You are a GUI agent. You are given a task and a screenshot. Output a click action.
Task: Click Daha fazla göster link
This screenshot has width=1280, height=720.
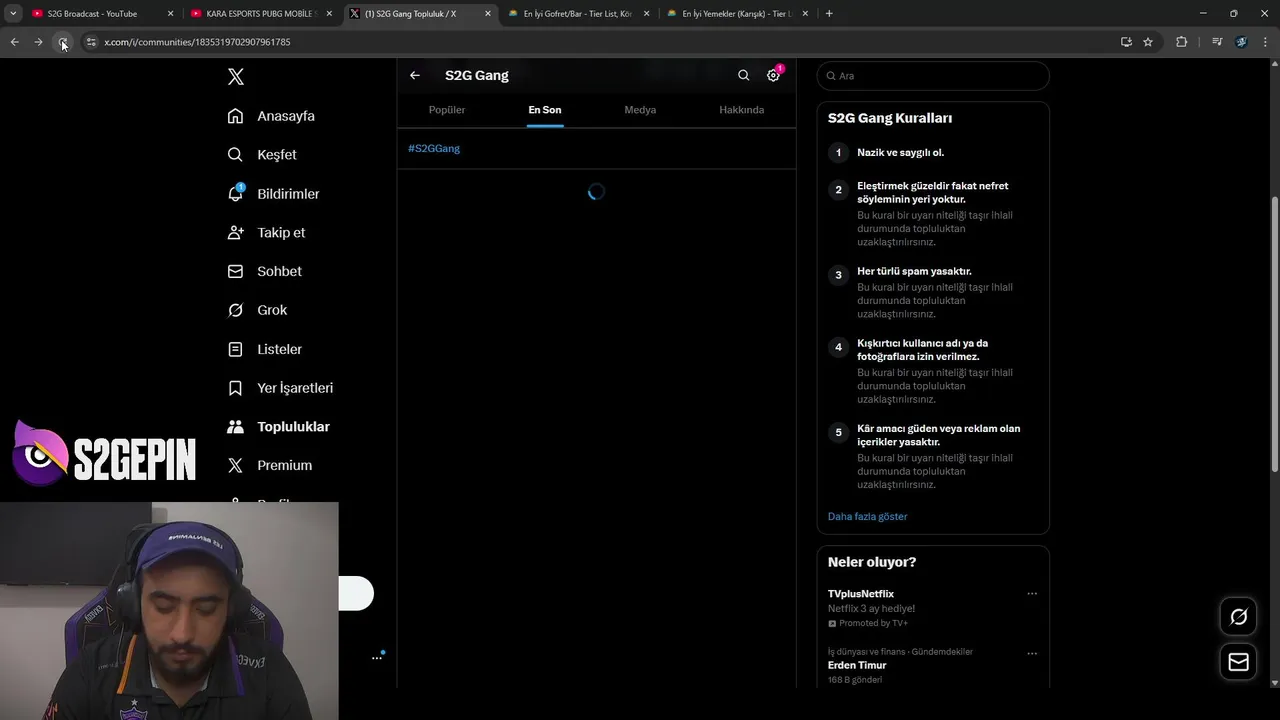pyautogui.click(x=867, y=516)
